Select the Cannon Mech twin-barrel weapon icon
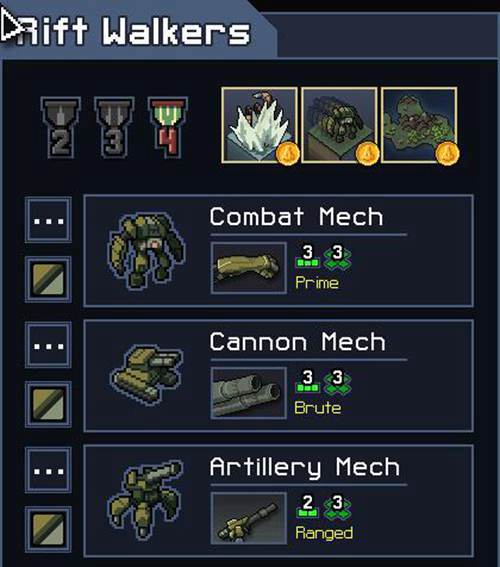This screenshot has height=567, width=500. click(x=249, y=393)
